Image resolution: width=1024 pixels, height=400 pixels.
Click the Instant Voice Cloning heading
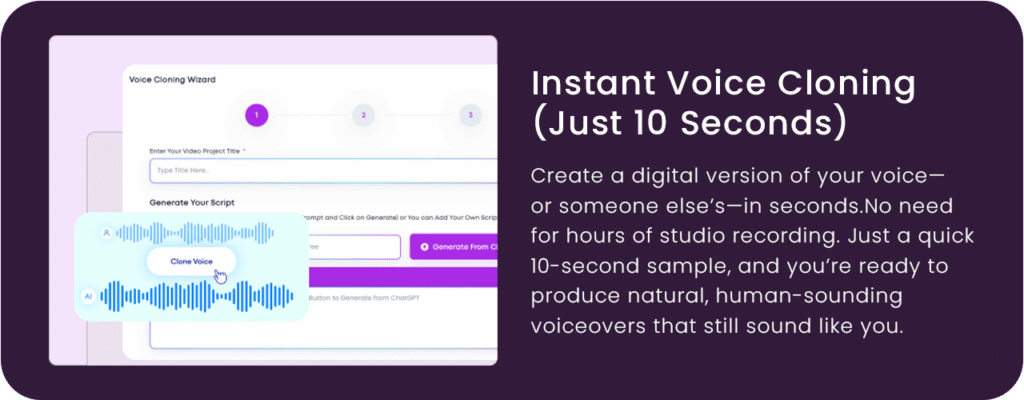[x=724, y=84]
